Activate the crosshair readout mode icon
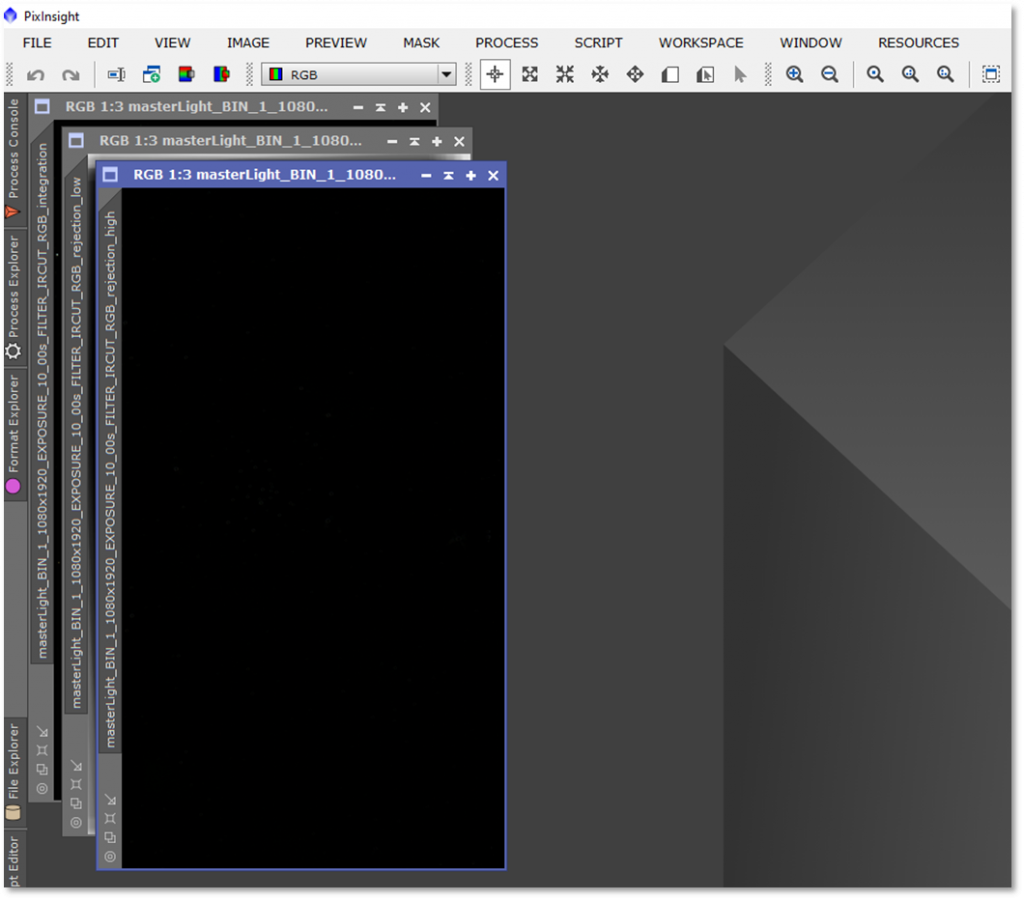The width and height of the screenshot is (1024, 900). [495, 75]
